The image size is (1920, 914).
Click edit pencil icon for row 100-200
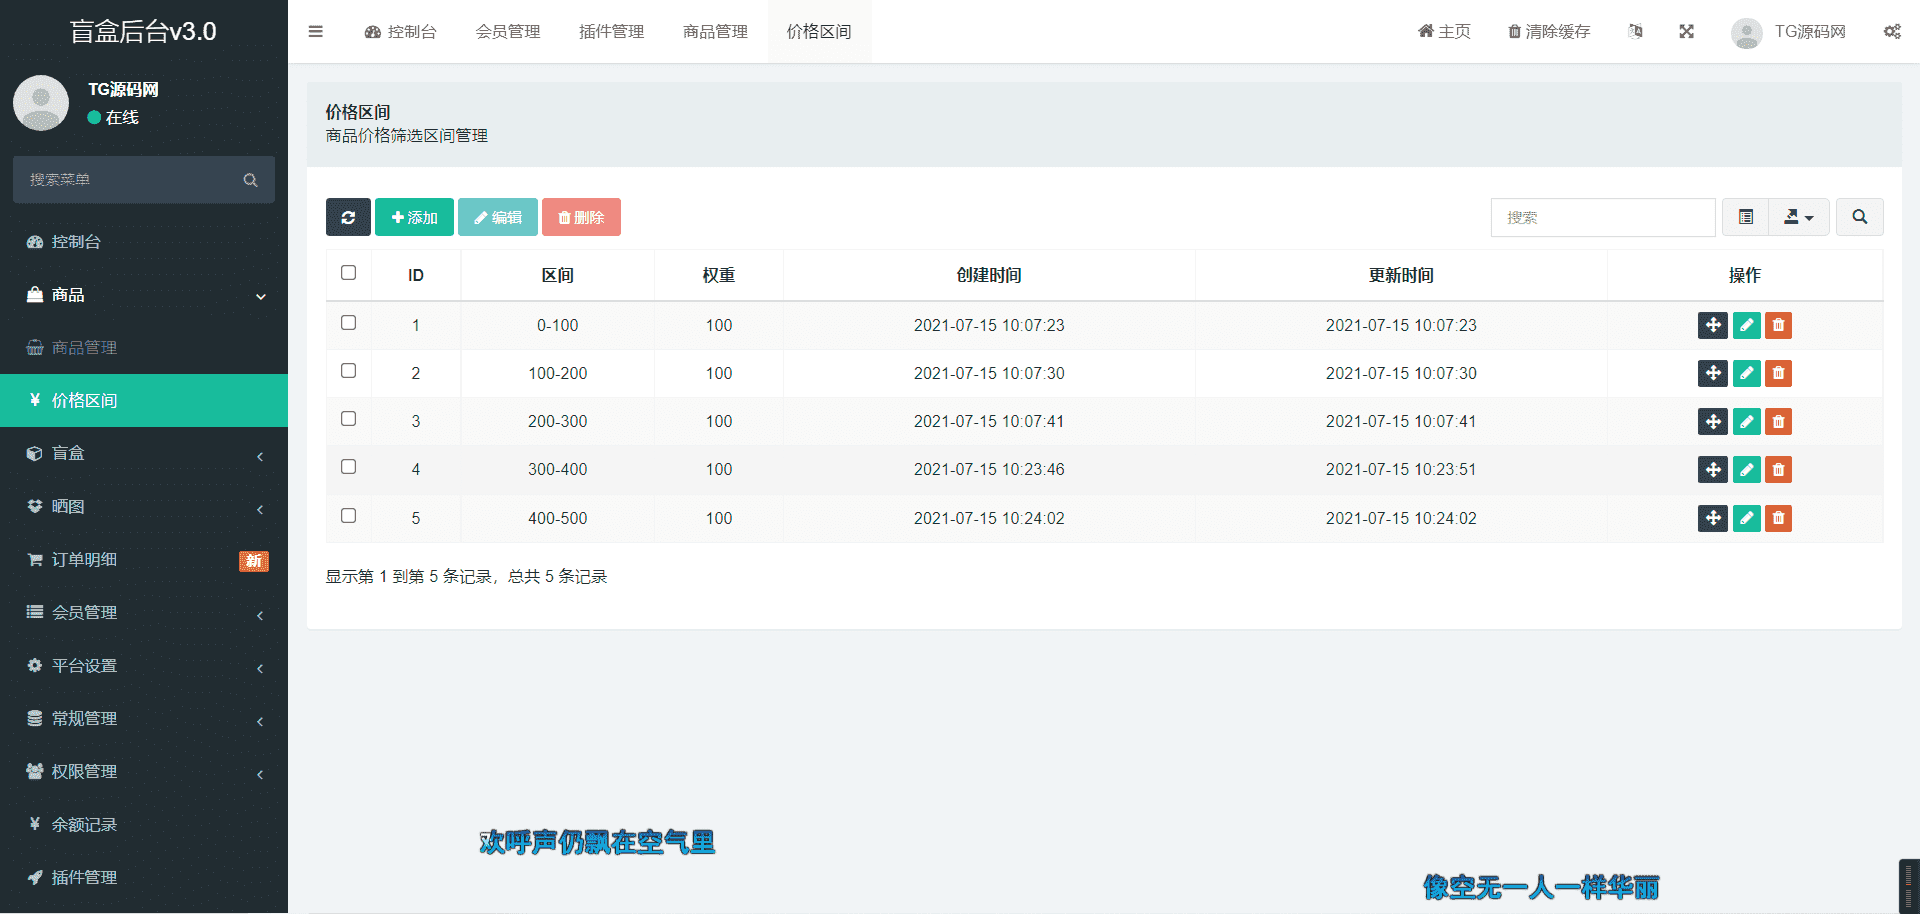1746,373
